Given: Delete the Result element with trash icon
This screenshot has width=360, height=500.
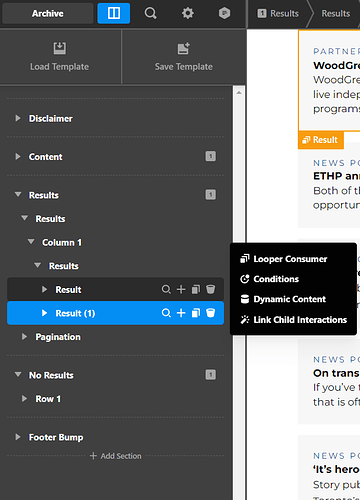Looking at the screenshot, I should point(210,289).
